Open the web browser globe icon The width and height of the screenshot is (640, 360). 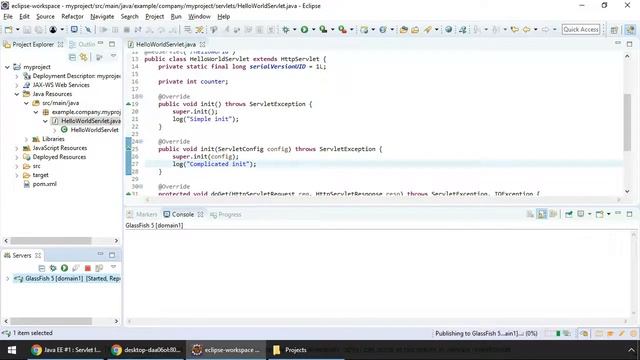coord(449,29)
